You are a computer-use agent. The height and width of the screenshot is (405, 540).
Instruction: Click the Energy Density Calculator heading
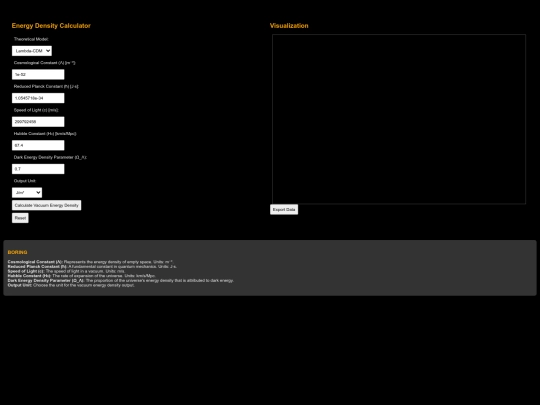(51, 26)
